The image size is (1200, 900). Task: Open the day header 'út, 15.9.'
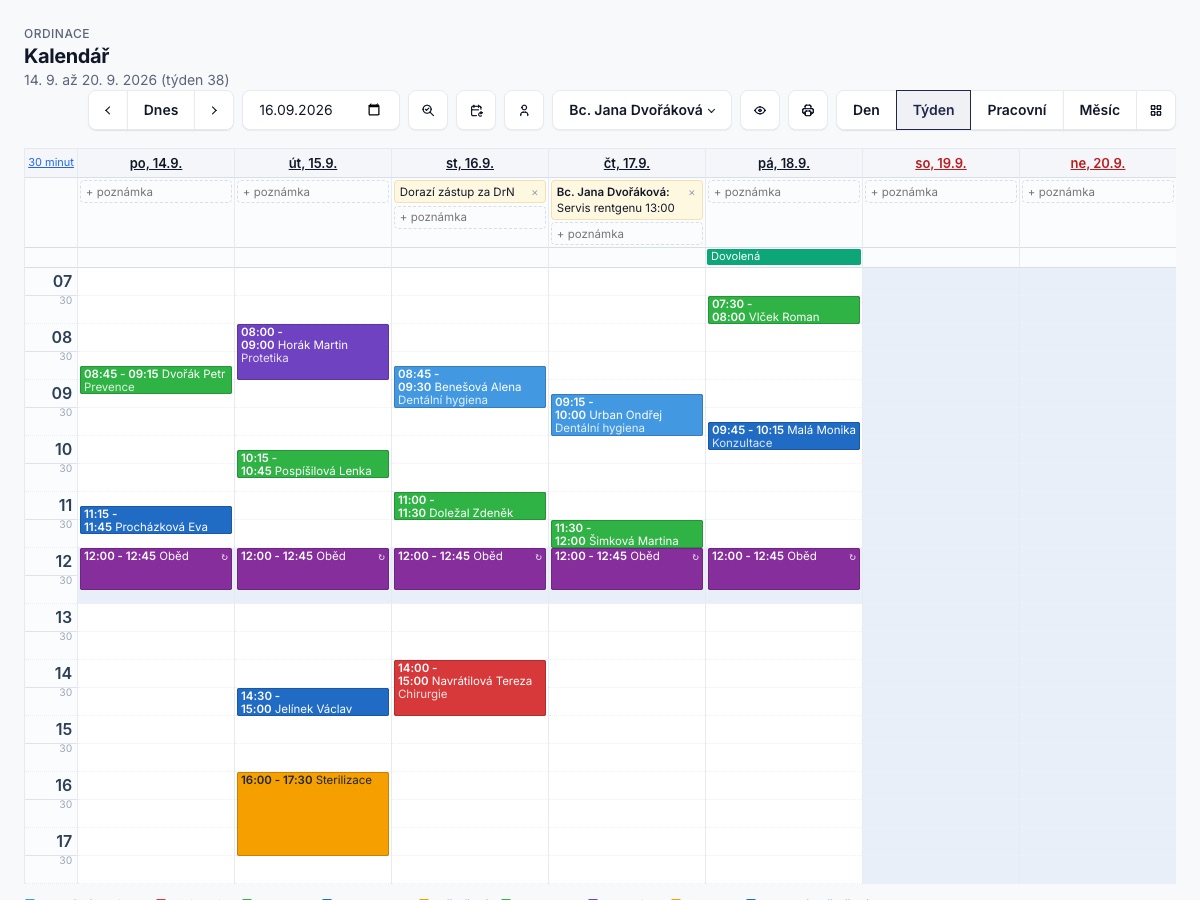point(313,163)
